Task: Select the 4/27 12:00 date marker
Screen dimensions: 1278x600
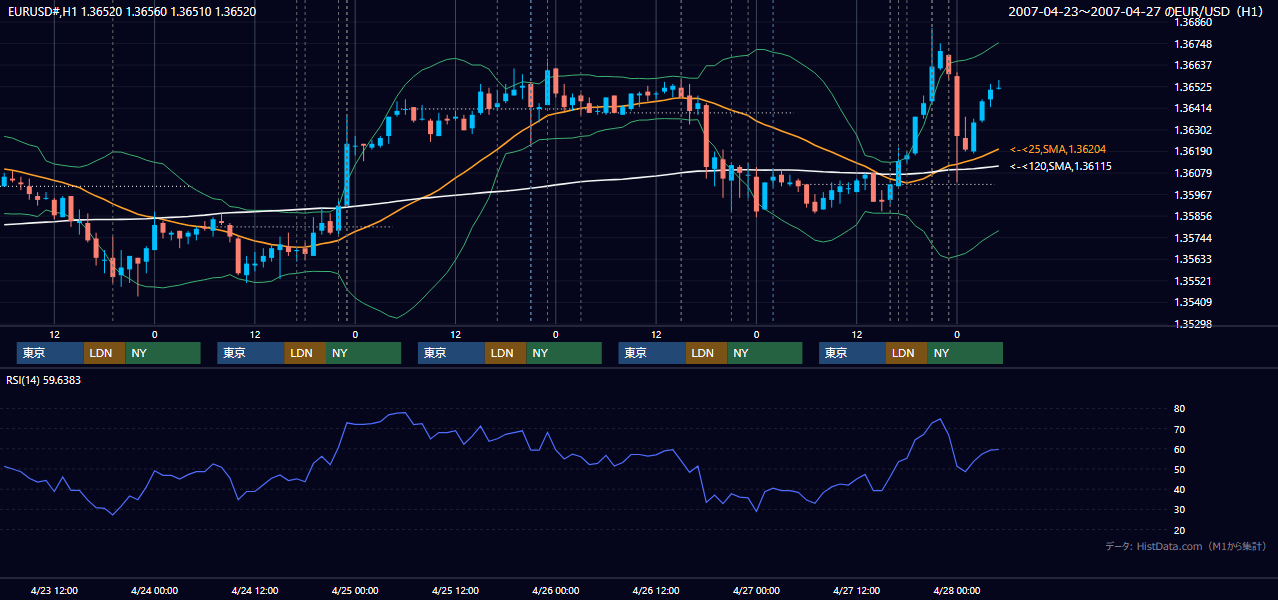Action: (x=857, y=590)
